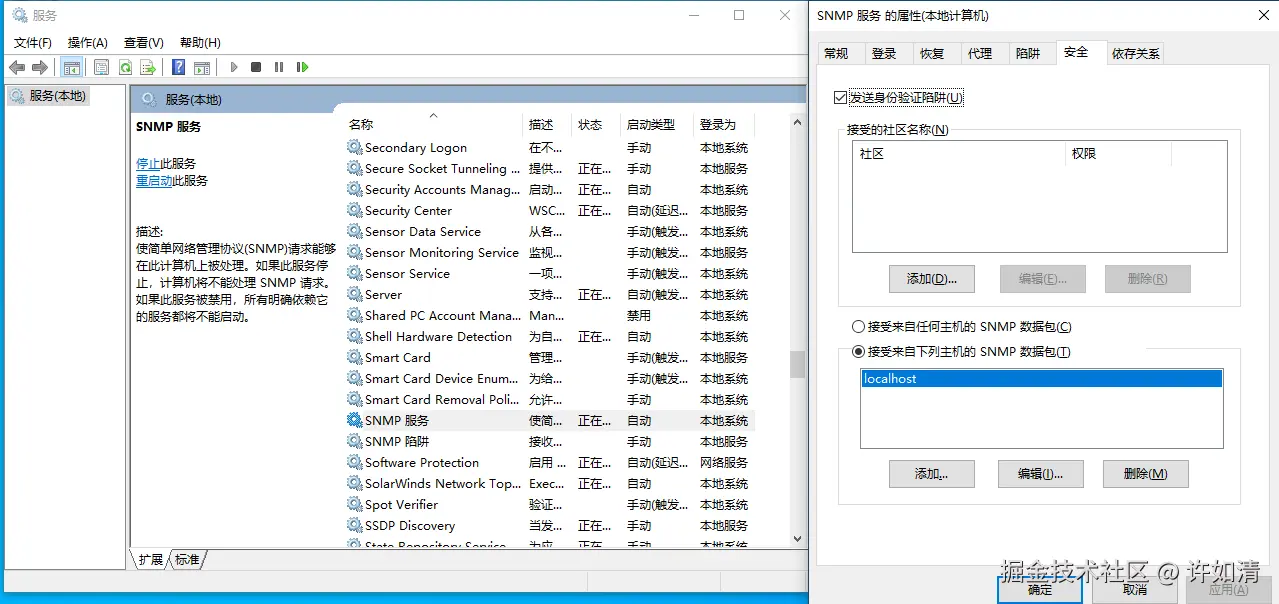Open the 操作(A) menu
This screenshot has width=1279, height=604.
[88, 42]
